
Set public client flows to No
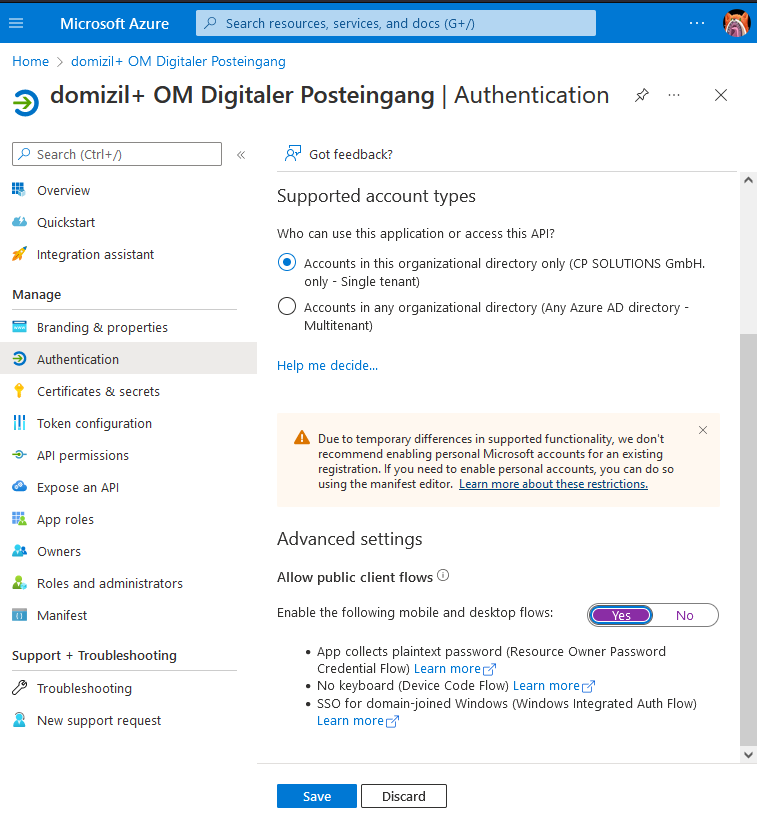[685, 615]
